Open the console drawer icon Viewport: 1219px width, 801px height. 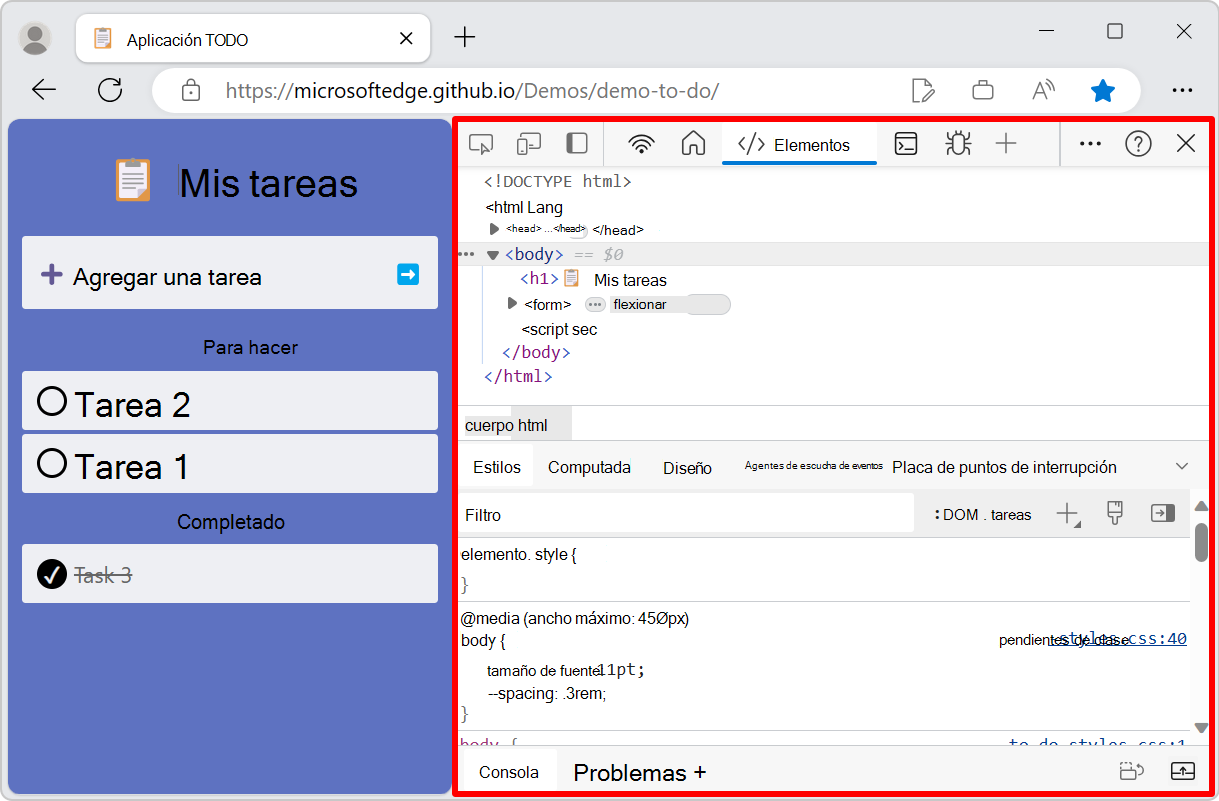point(905,143)
